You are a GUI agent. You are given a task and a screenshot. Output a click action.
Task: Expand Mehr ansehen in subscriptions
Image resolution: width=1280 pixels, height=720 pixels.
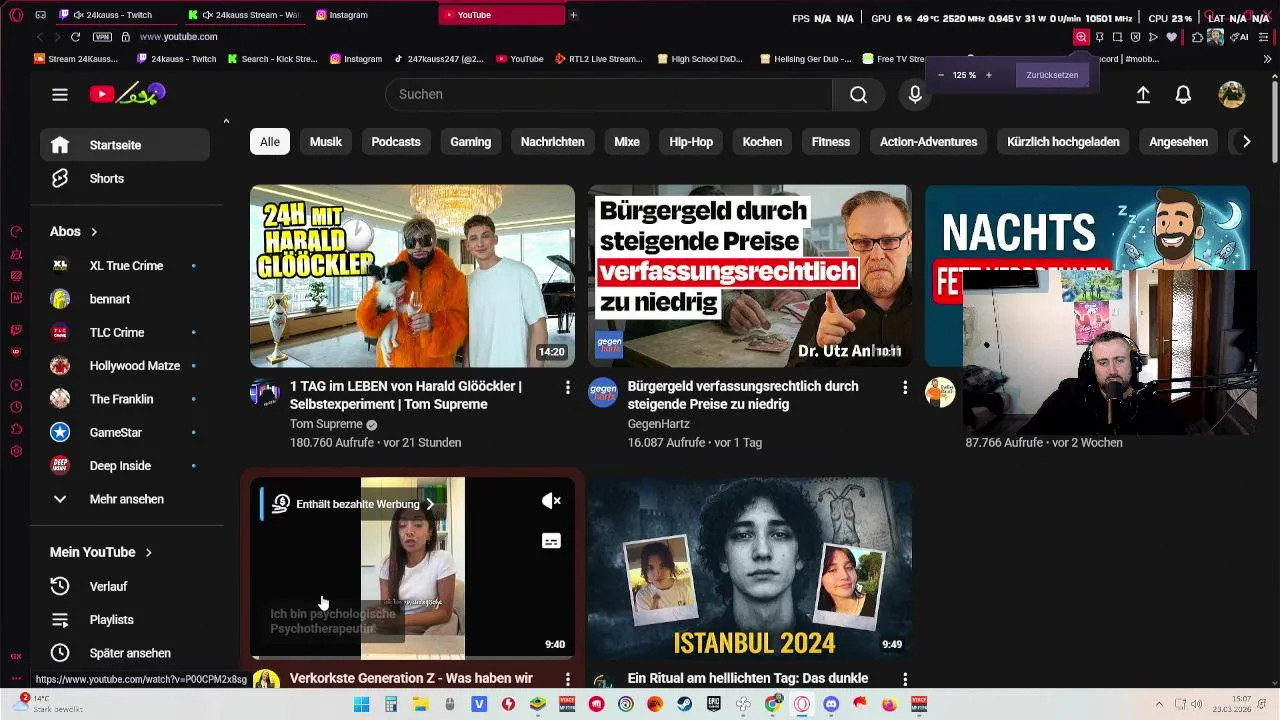pos(125,499)
